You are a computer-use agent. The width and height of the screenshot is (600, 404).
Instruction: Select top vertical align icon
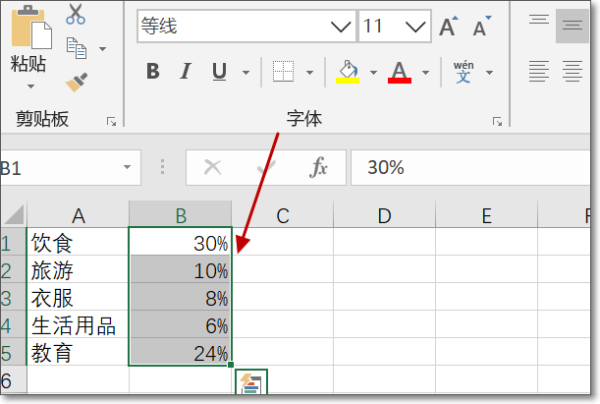point(539,21)
